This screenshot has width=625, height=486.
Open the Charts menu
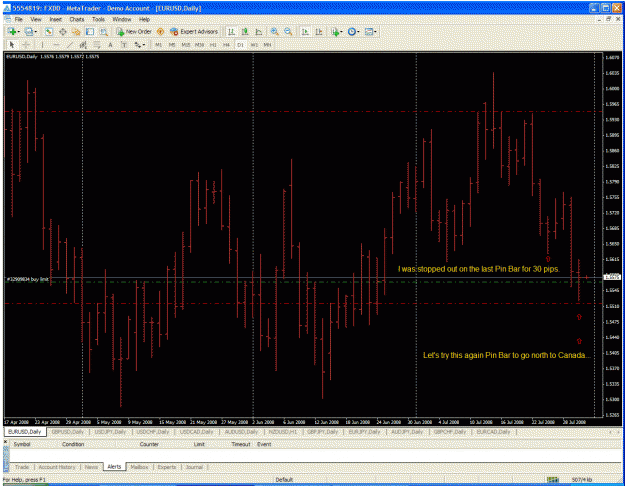coord(77,19)
